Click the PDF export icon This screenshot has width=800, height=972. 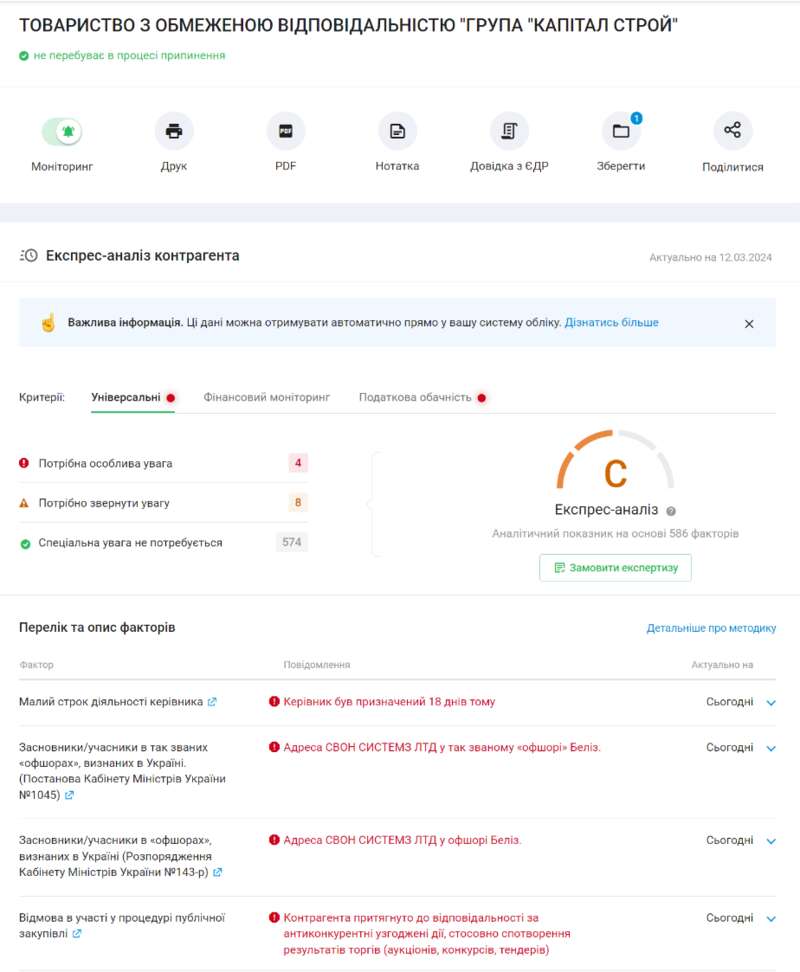click(x=285, y=131)
